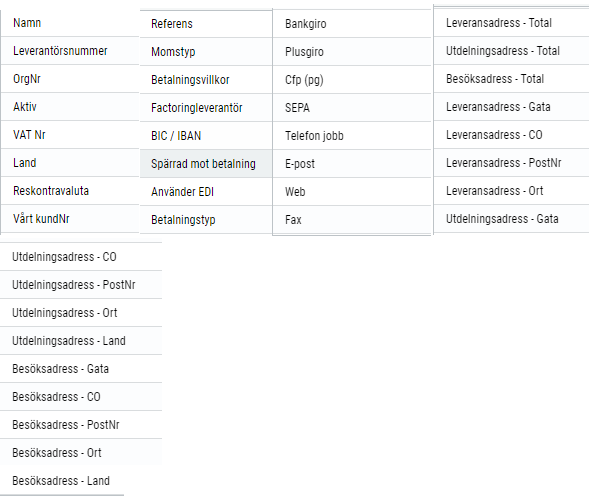Click the OrgNr field option
The image size is (589, 496).
(x=70, y=79)
